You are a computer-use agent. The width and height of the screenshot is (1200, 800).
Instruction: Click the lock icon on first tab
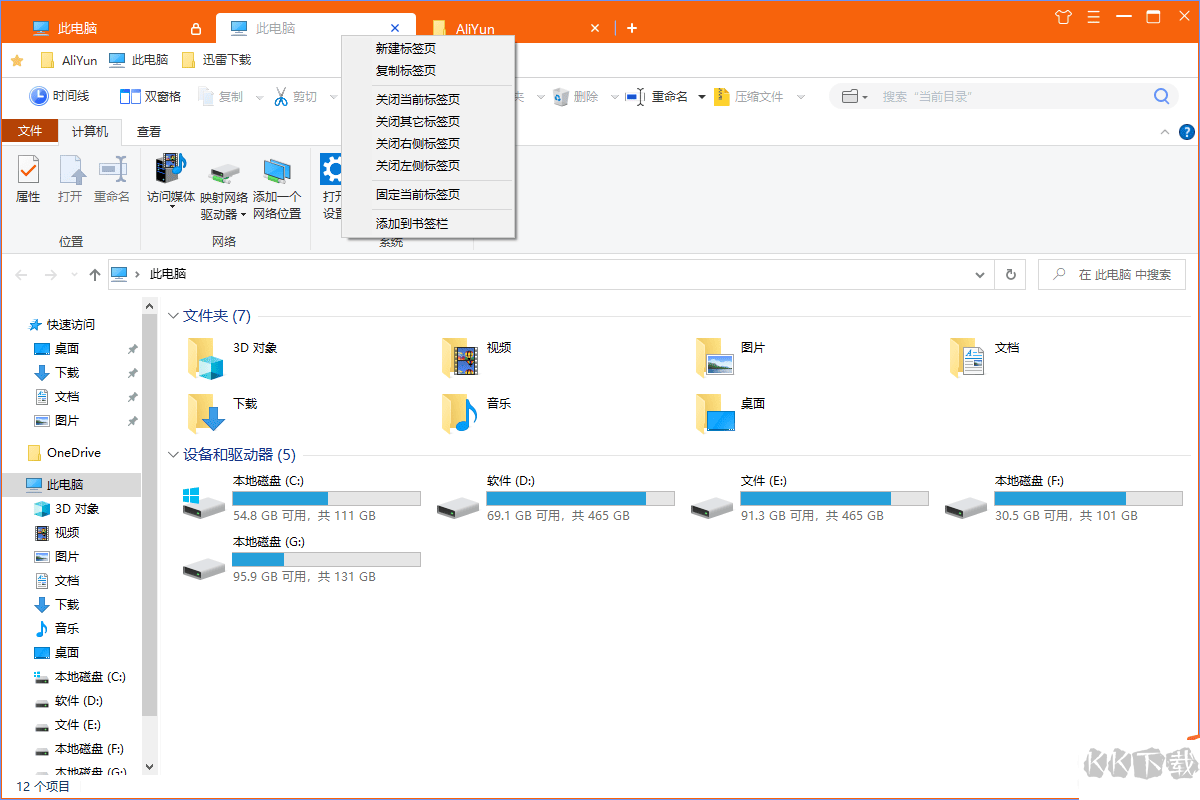point(196,29)
